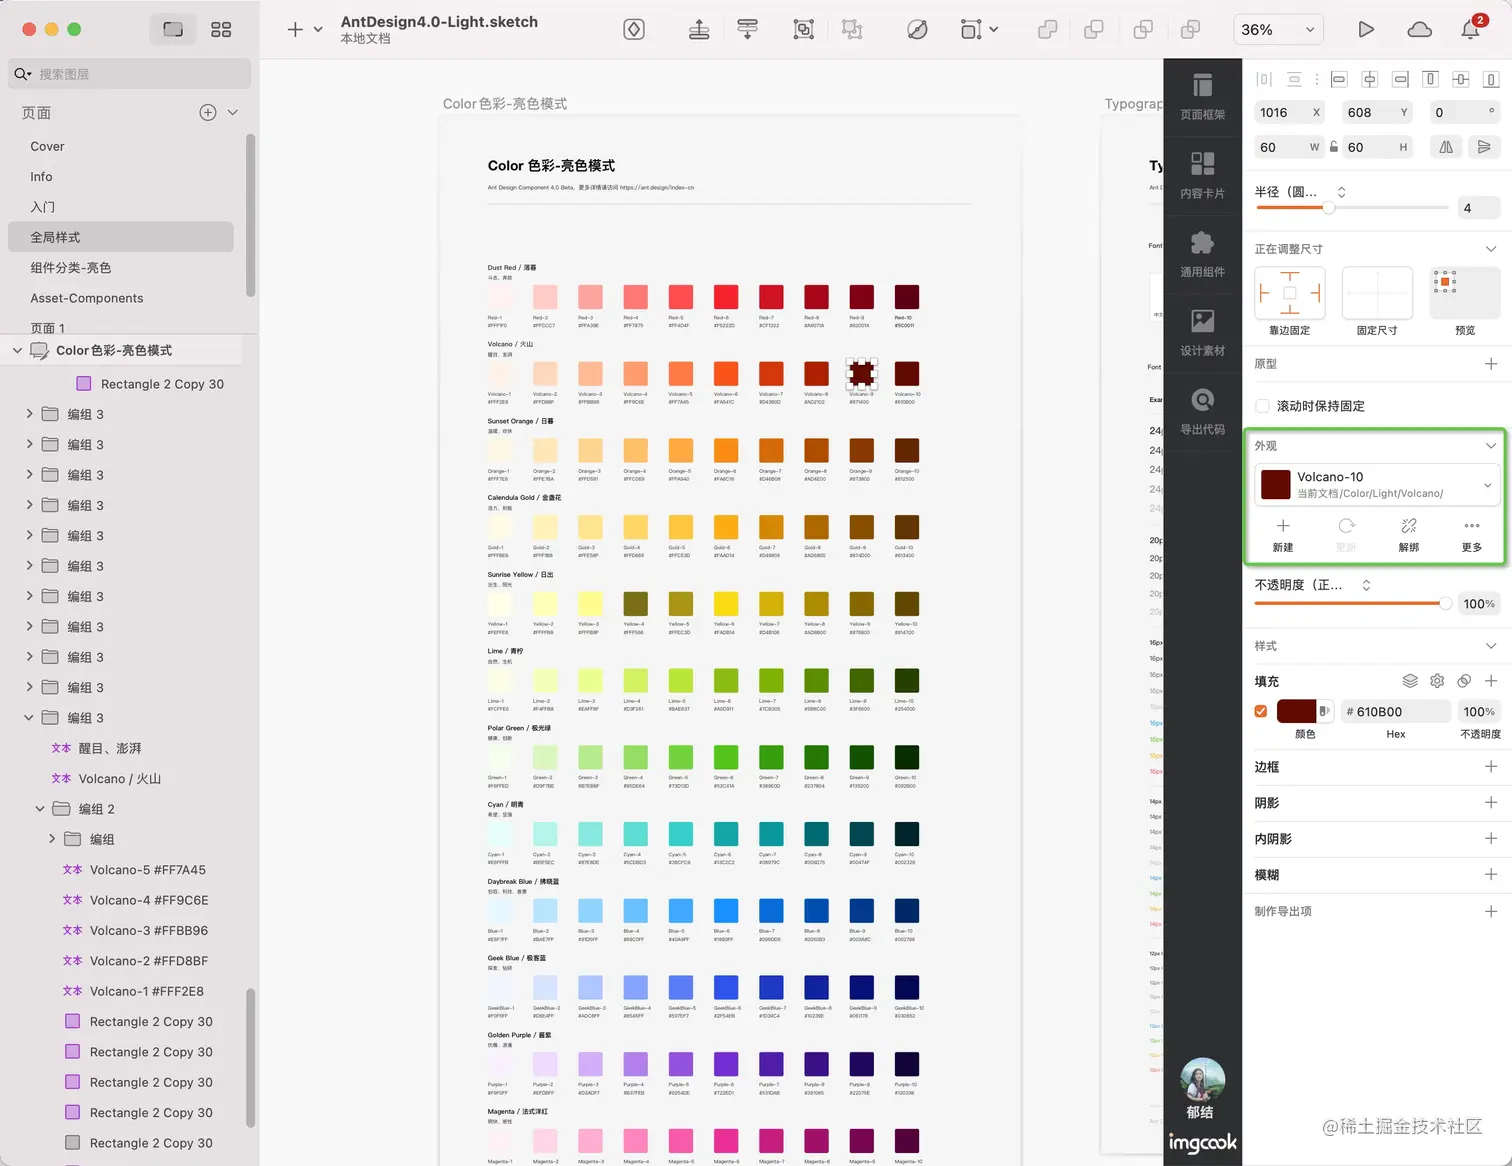Click 更多 style options
The width and height of the screenshot is (1512, 1166).
point(1472,535)
